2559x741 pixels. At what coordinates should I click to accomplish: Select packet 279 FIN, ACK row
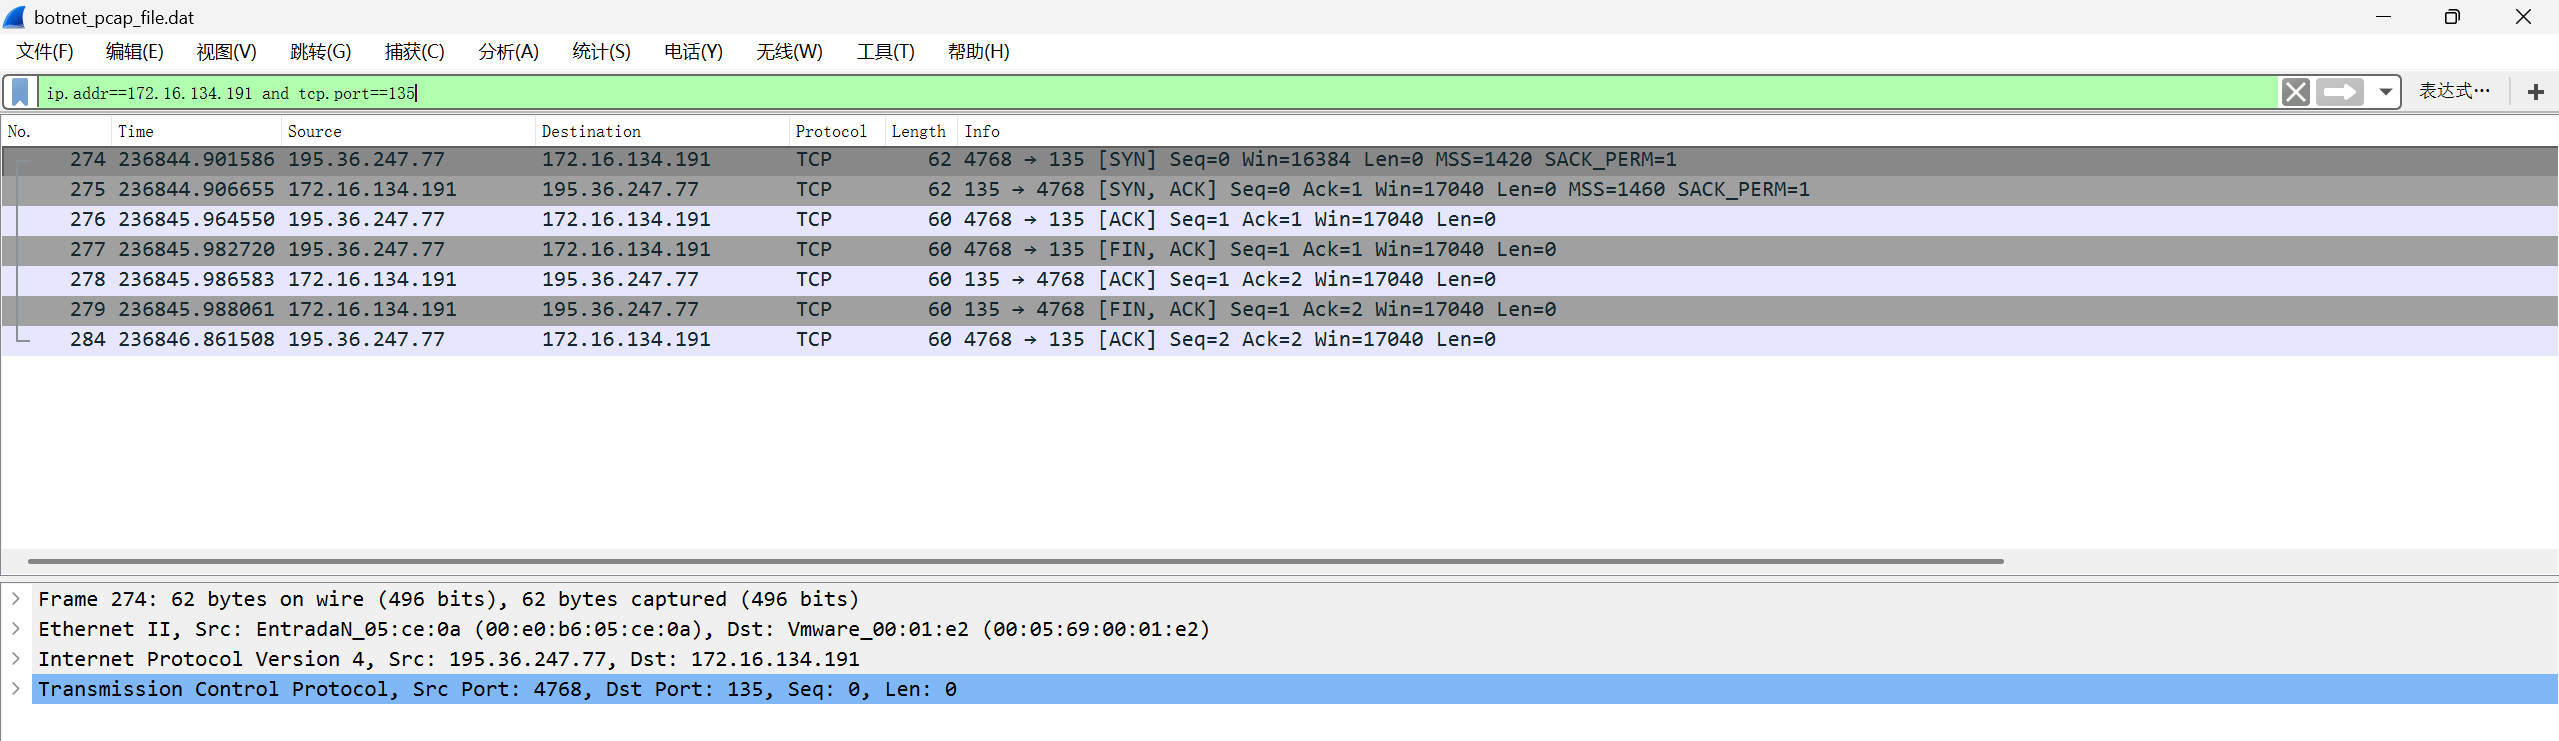point(1280,310)
